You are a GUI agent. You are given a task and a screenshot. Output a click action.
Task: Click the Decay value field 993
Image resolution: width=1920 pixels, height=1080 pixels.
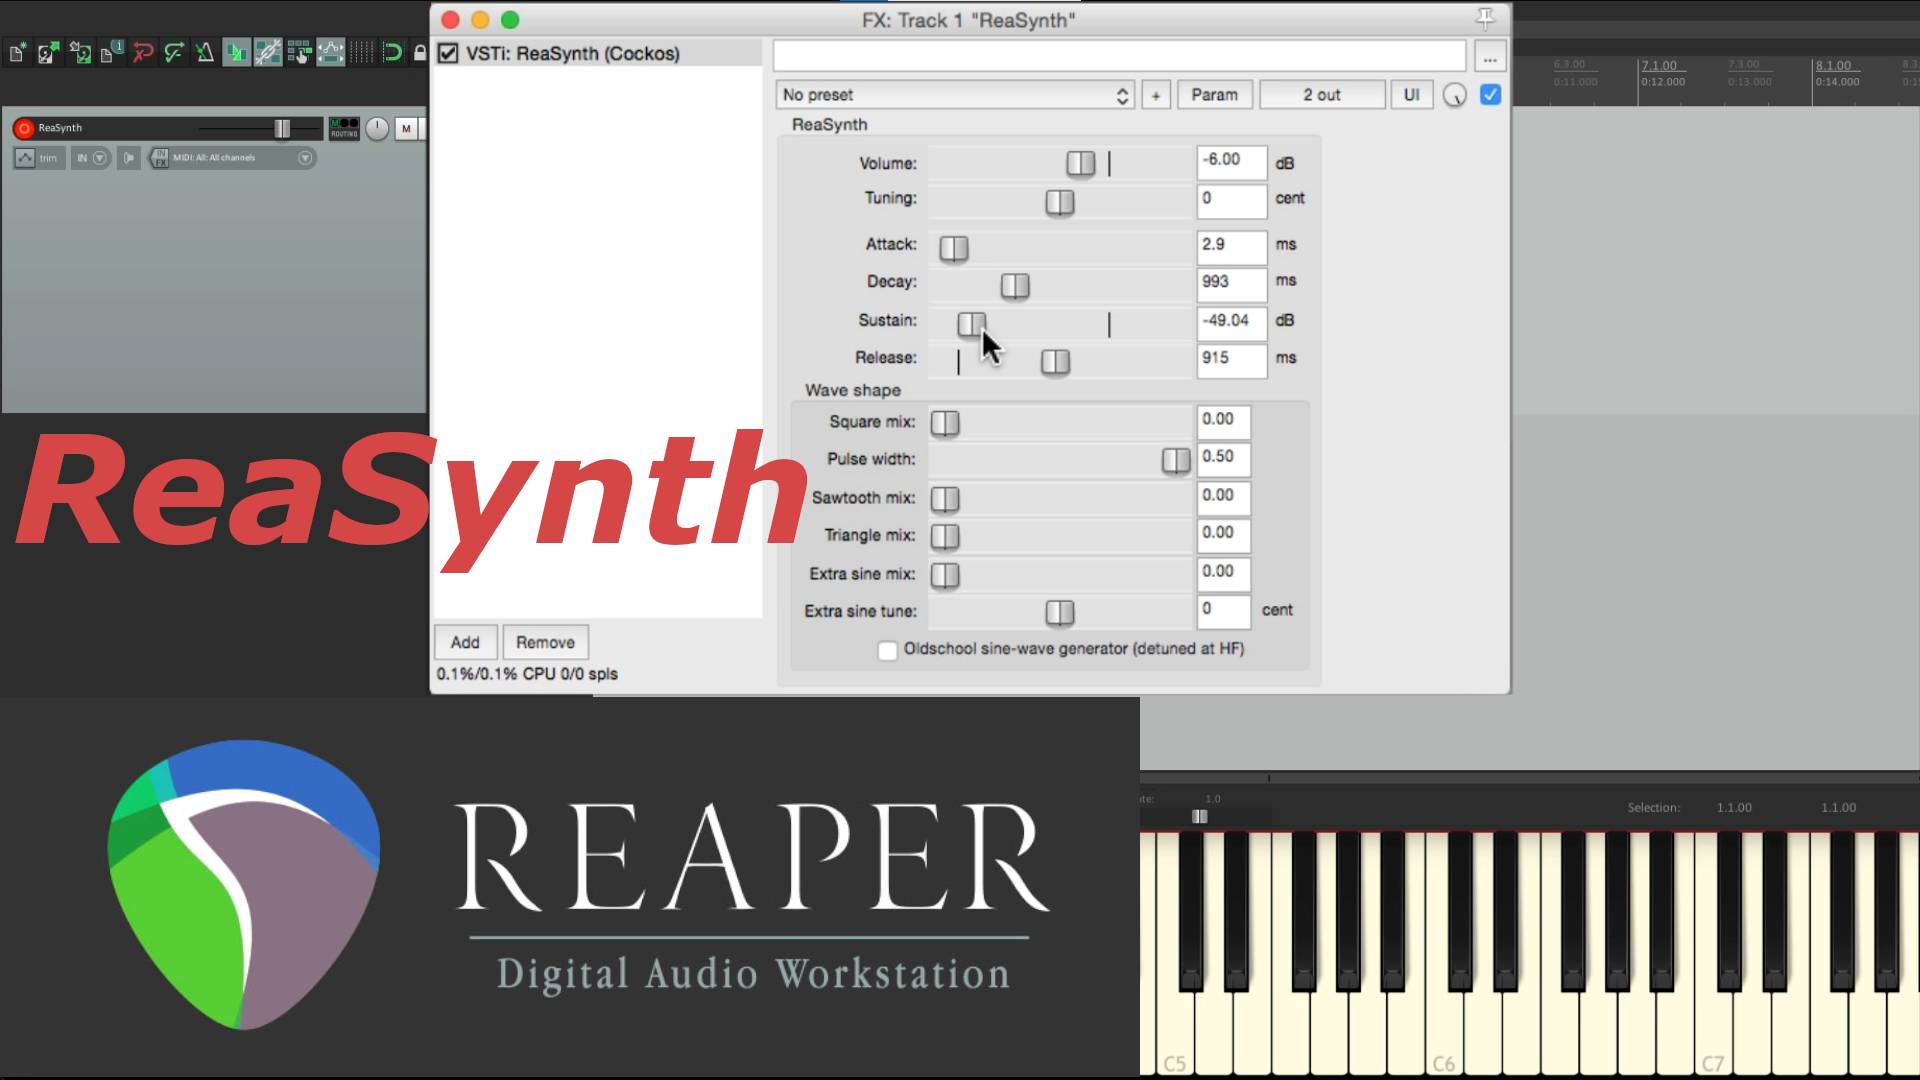(1232, 284)
